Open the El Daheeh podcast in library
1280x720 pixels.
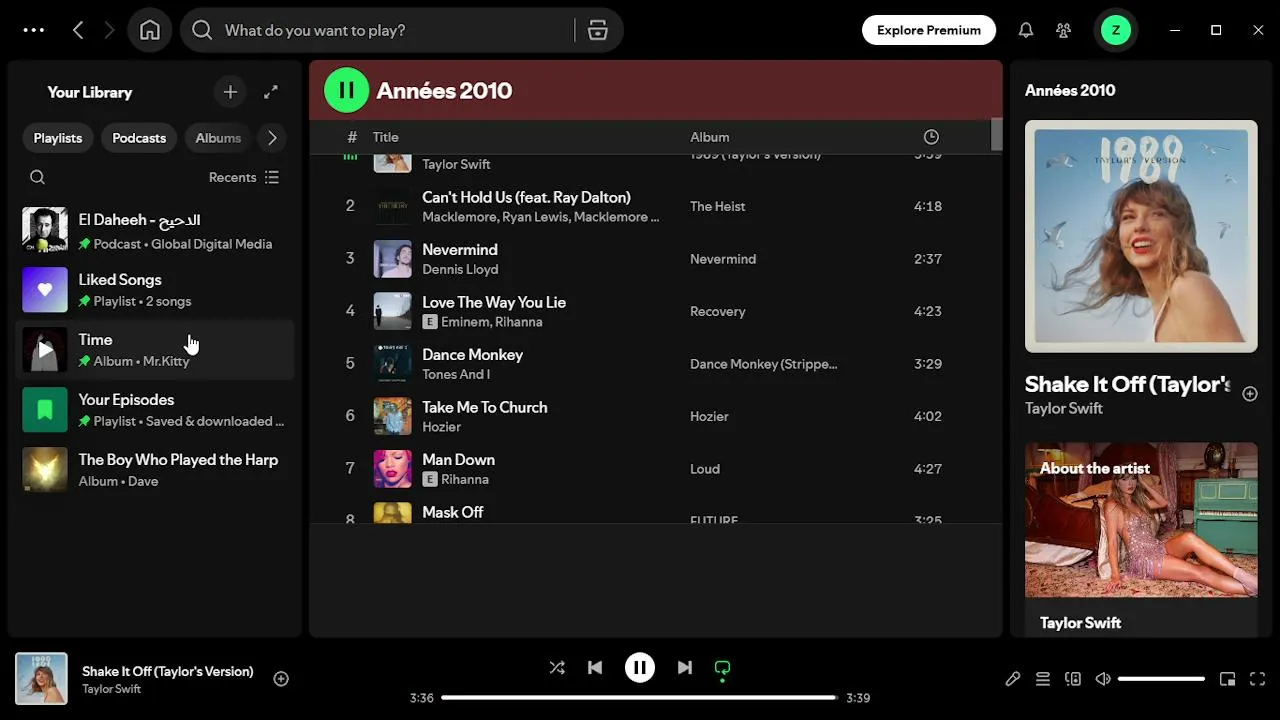coord(155,230)
